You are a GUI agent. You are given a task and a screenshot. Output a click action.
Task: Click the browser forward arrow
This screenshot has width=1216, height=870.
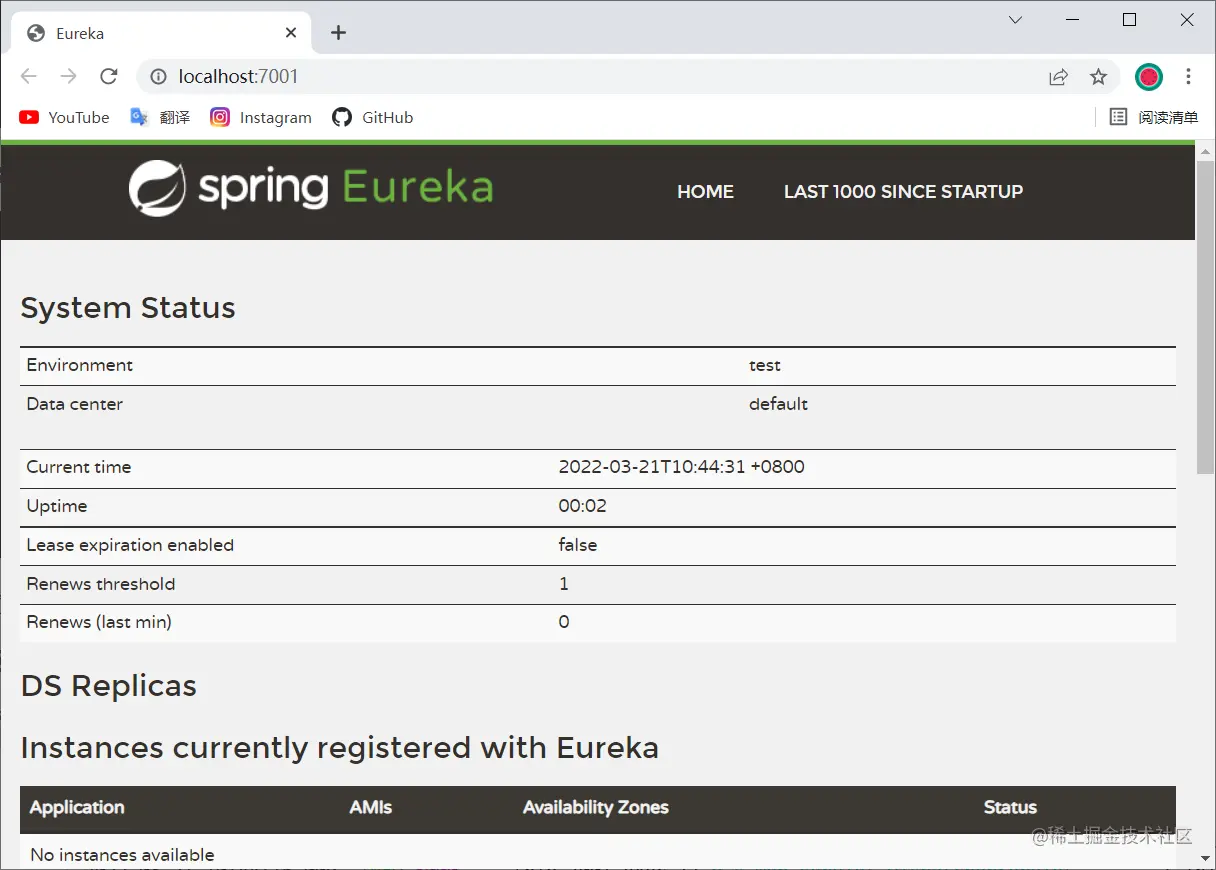[x=68, y=77]
